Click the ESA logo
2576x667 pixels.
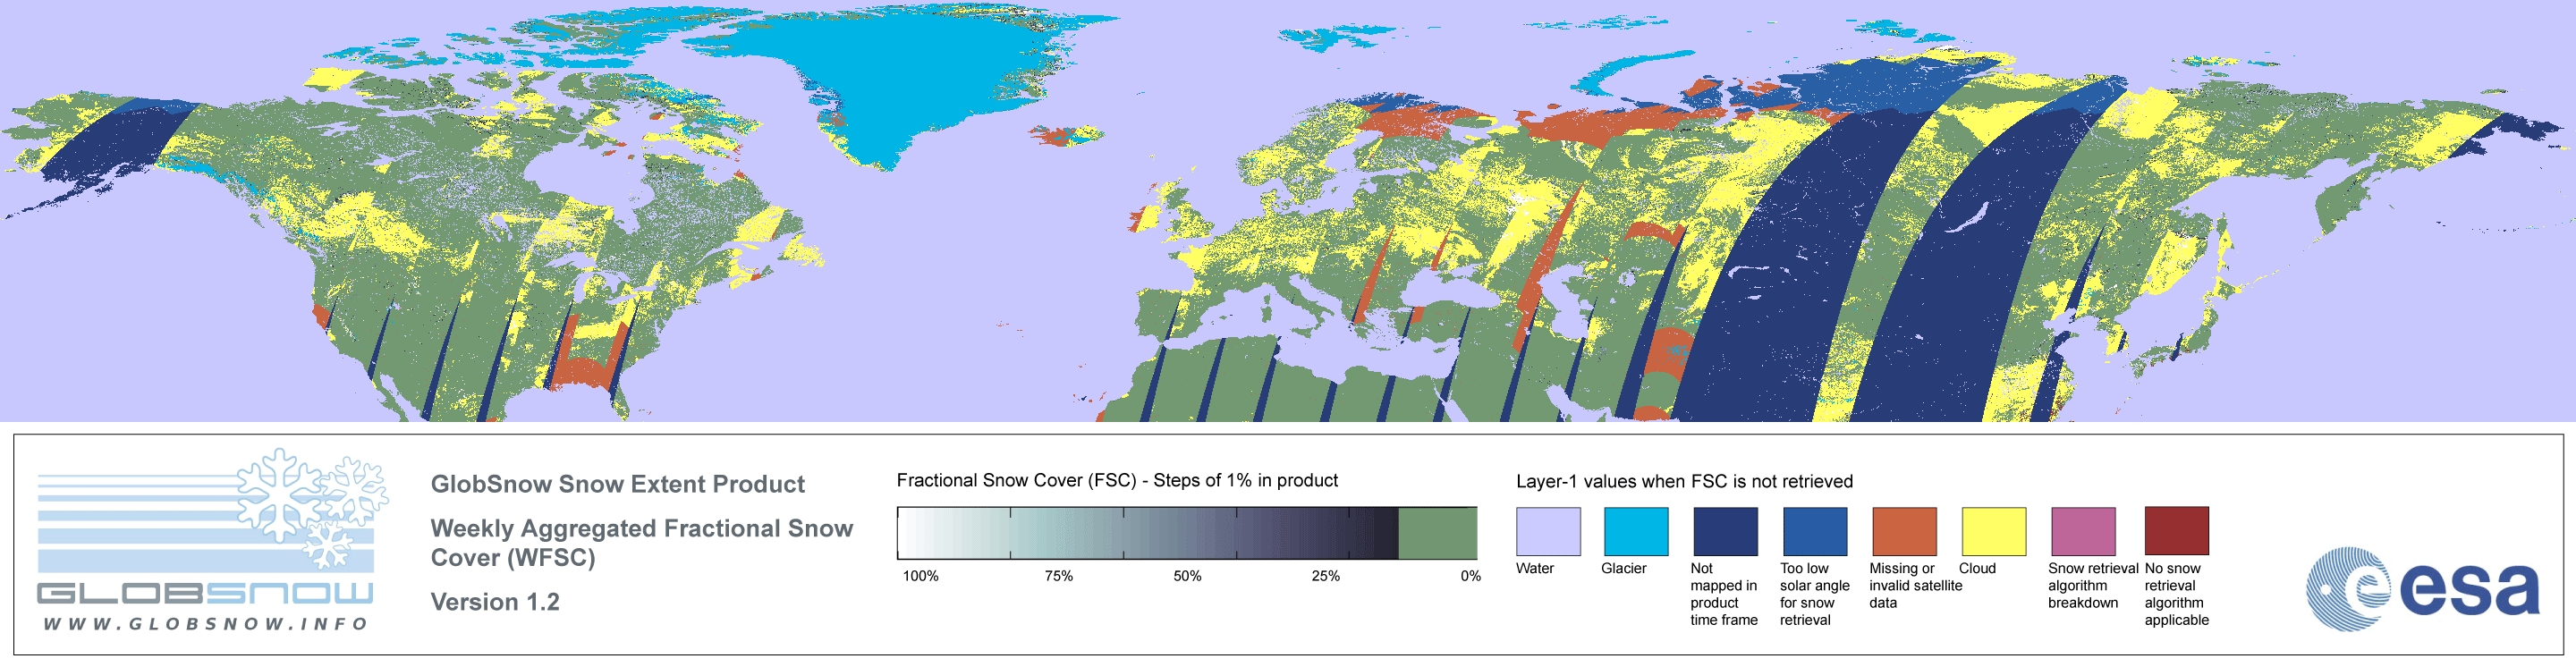(2423, 588)
